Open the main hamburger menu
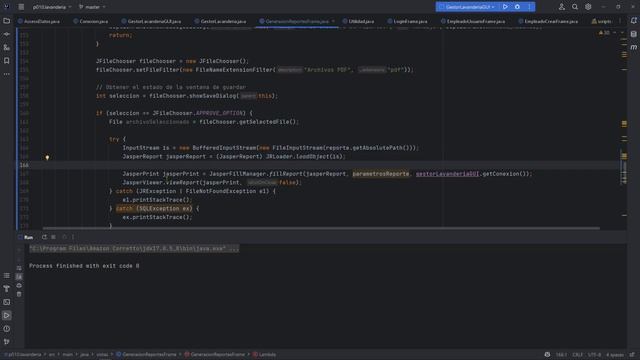 (21, 7)
